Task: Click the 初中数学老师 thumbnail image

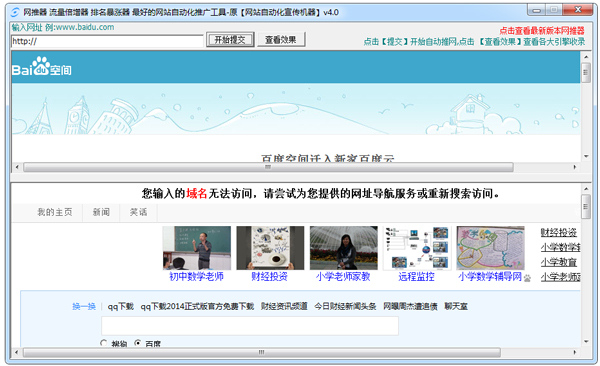Action: click(x=197, y=248)
